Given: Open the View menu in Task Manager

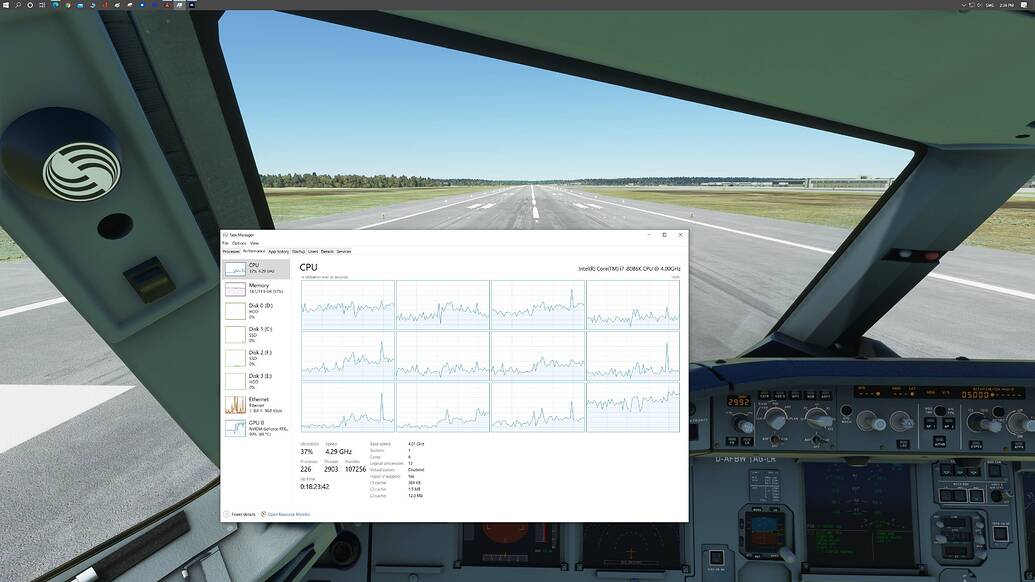Looking at the screenshot, I should point(256,243).
